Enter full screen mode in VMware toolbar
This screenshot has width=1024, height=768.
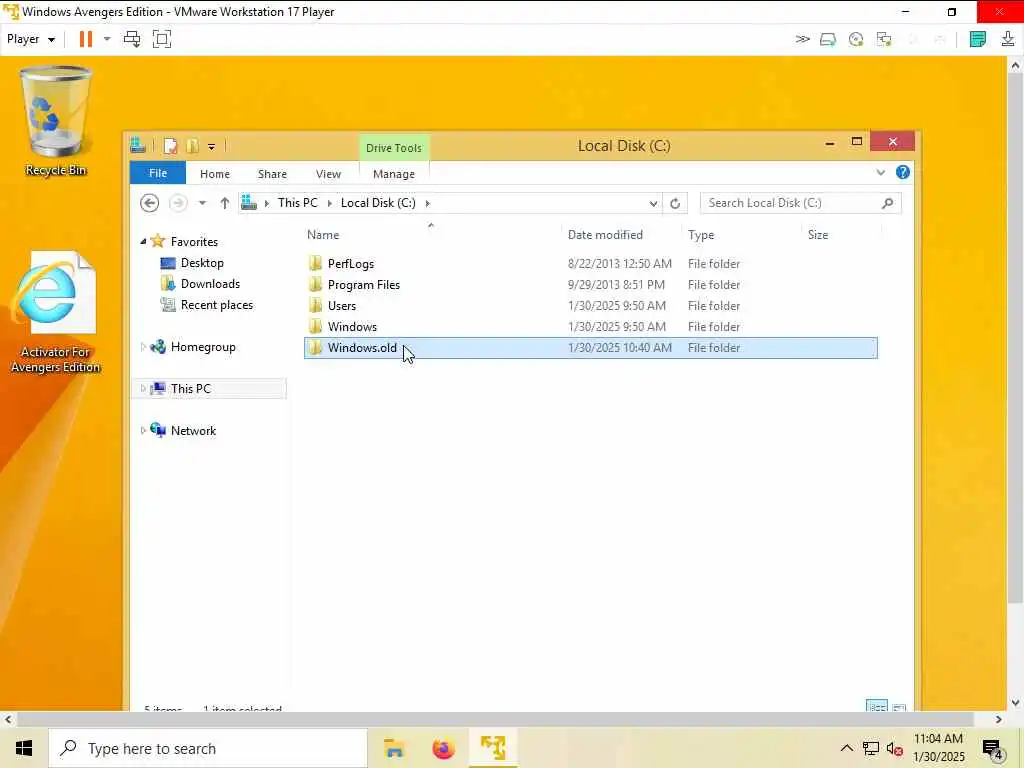[162, 39]
